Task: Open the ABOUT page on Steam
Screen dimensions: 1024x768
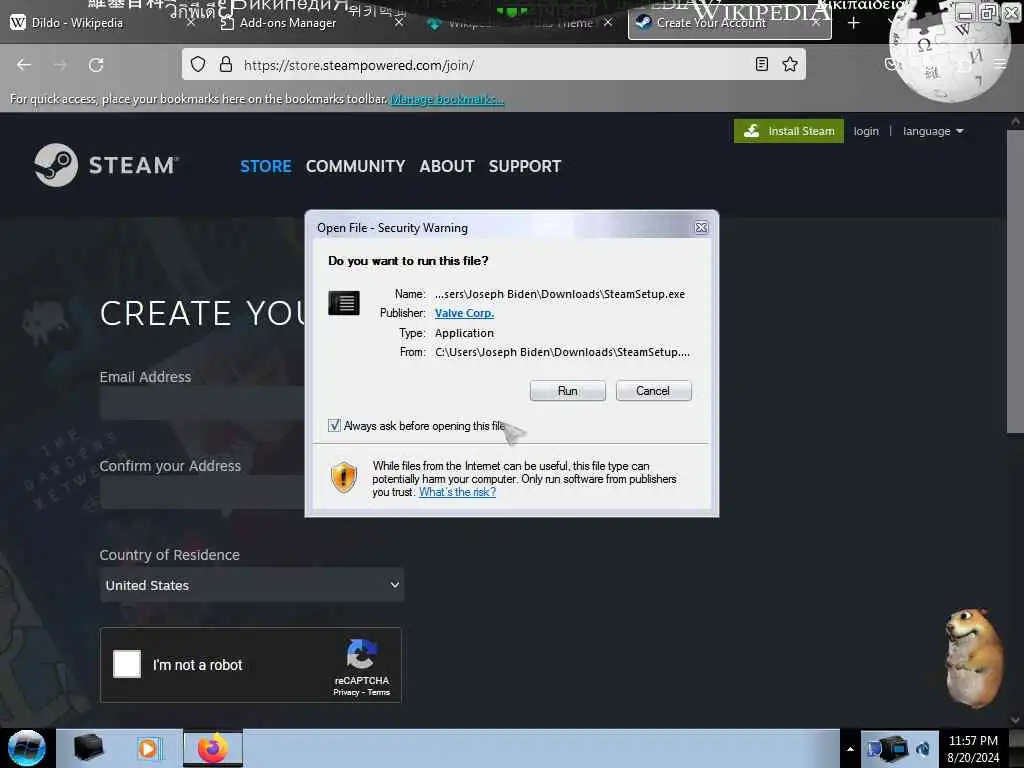Action: 447,166
